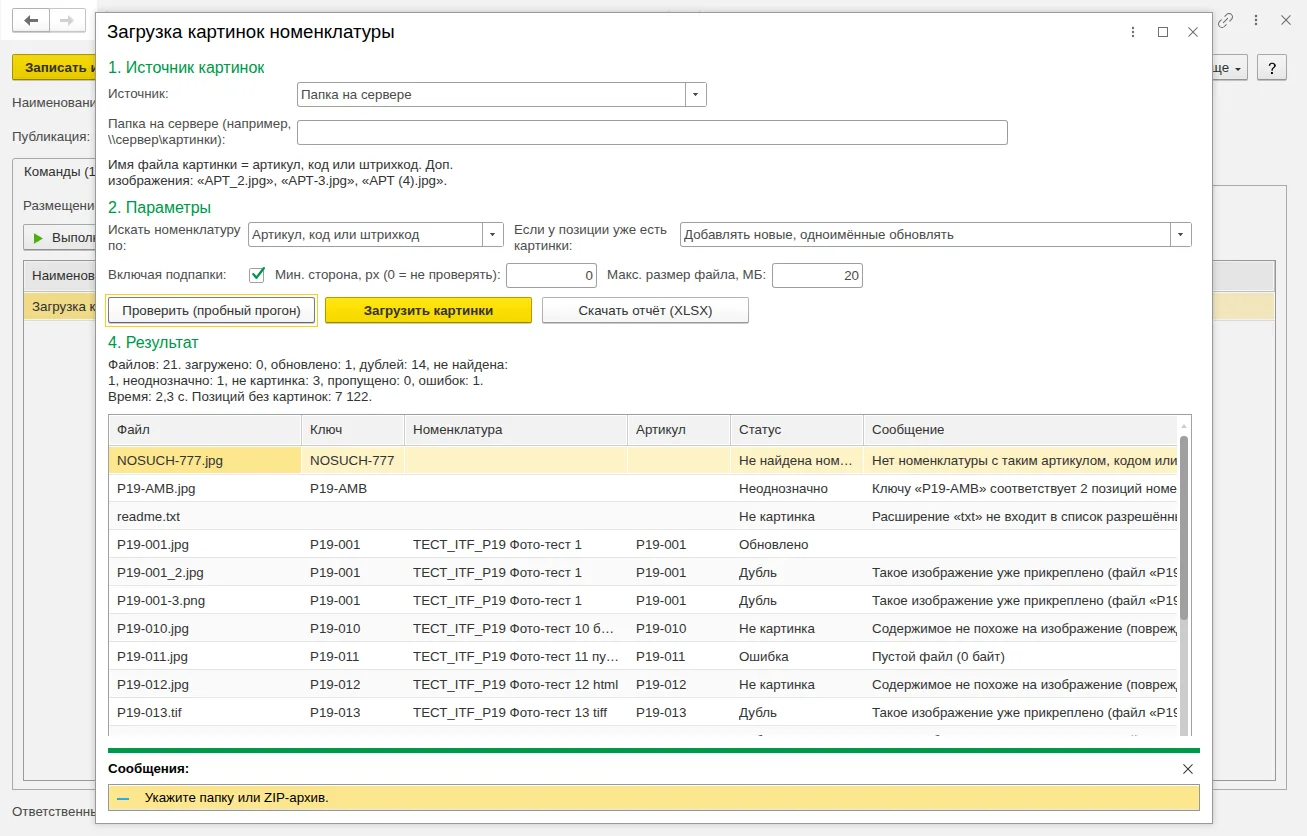
Task: Maximize the image upload dialog
Action: tap(1163, 32)
